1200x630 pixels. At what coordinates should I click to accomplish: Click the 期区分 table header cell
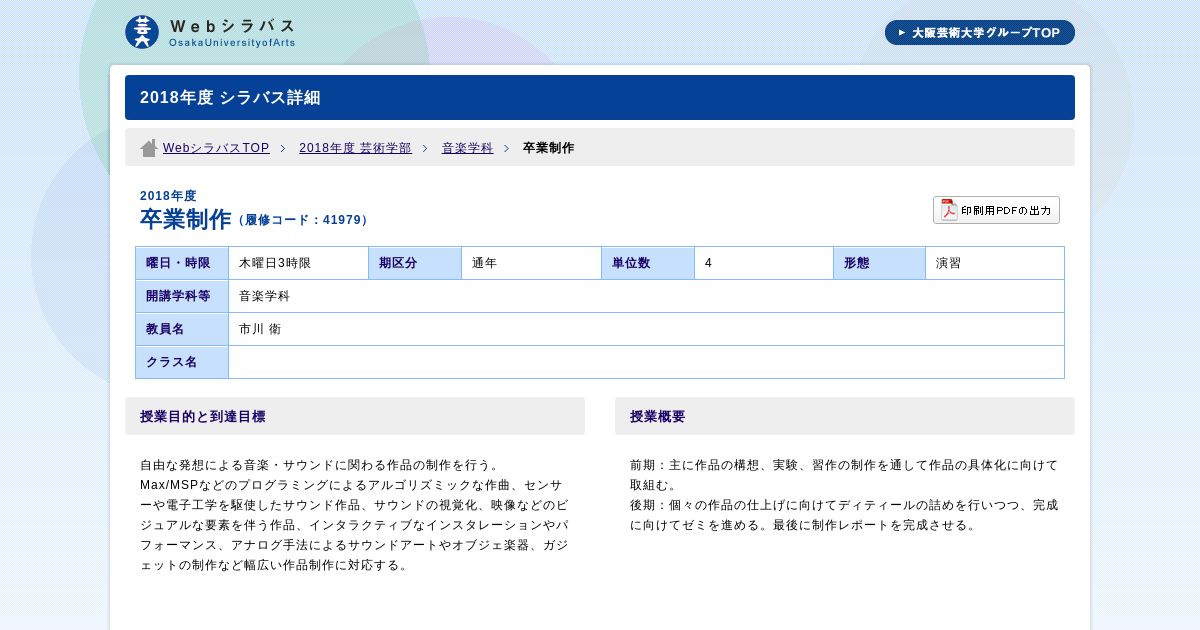pyautogui.click(x=415, y=263)
